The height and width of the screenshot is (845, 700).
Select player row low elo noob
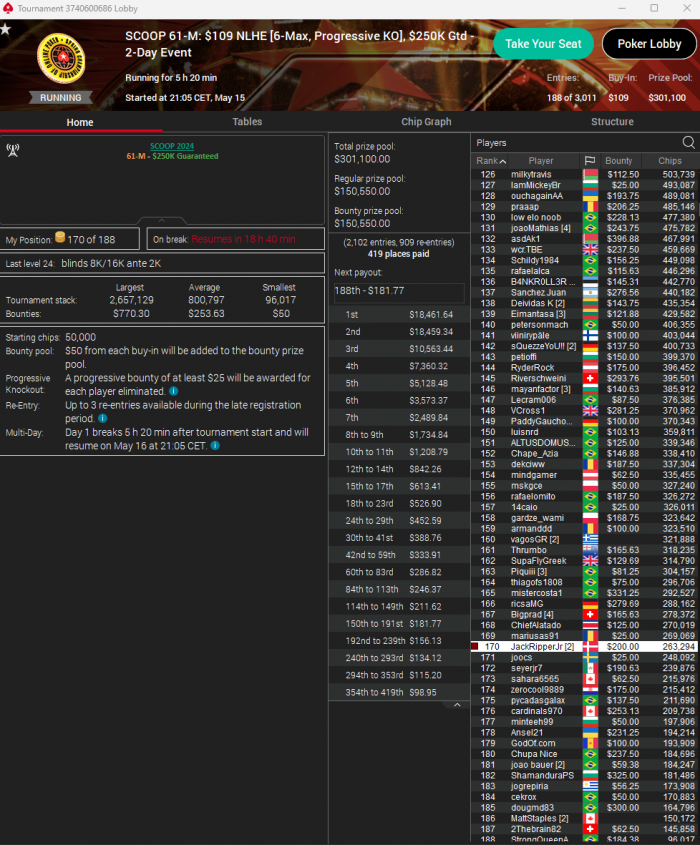584,217
